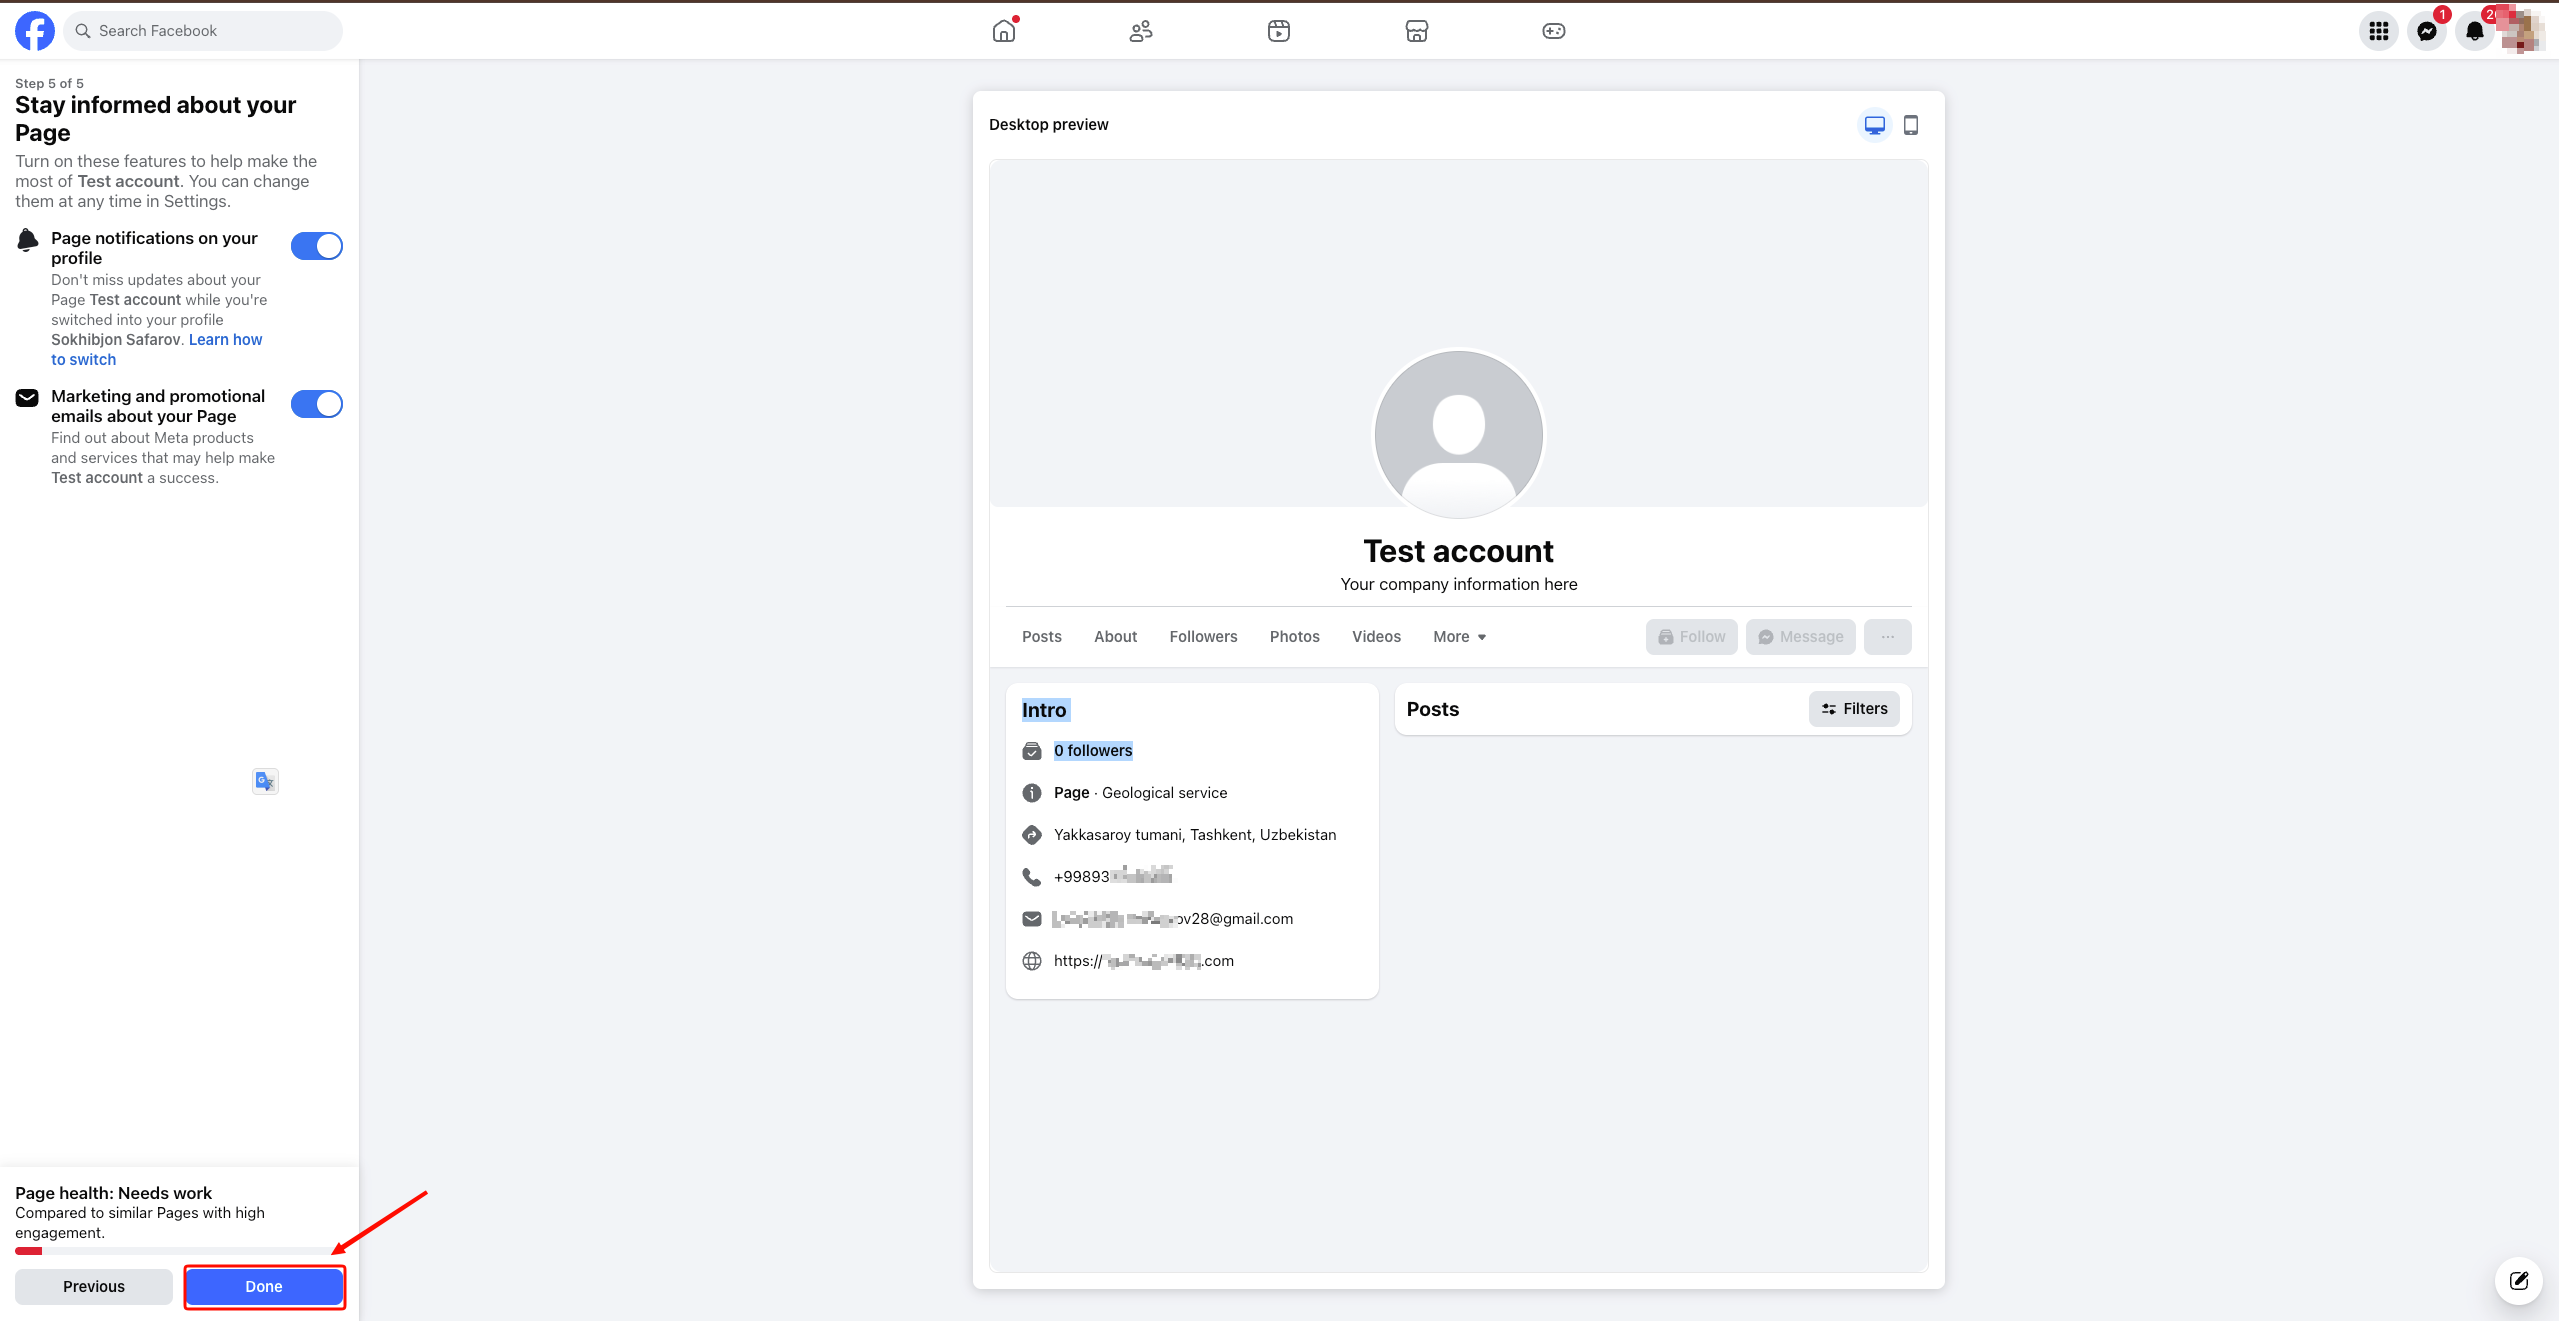Open the Marketplace icon
The height and width of the screenshot is (1321, 2559).
click(x=1417, y=31)
